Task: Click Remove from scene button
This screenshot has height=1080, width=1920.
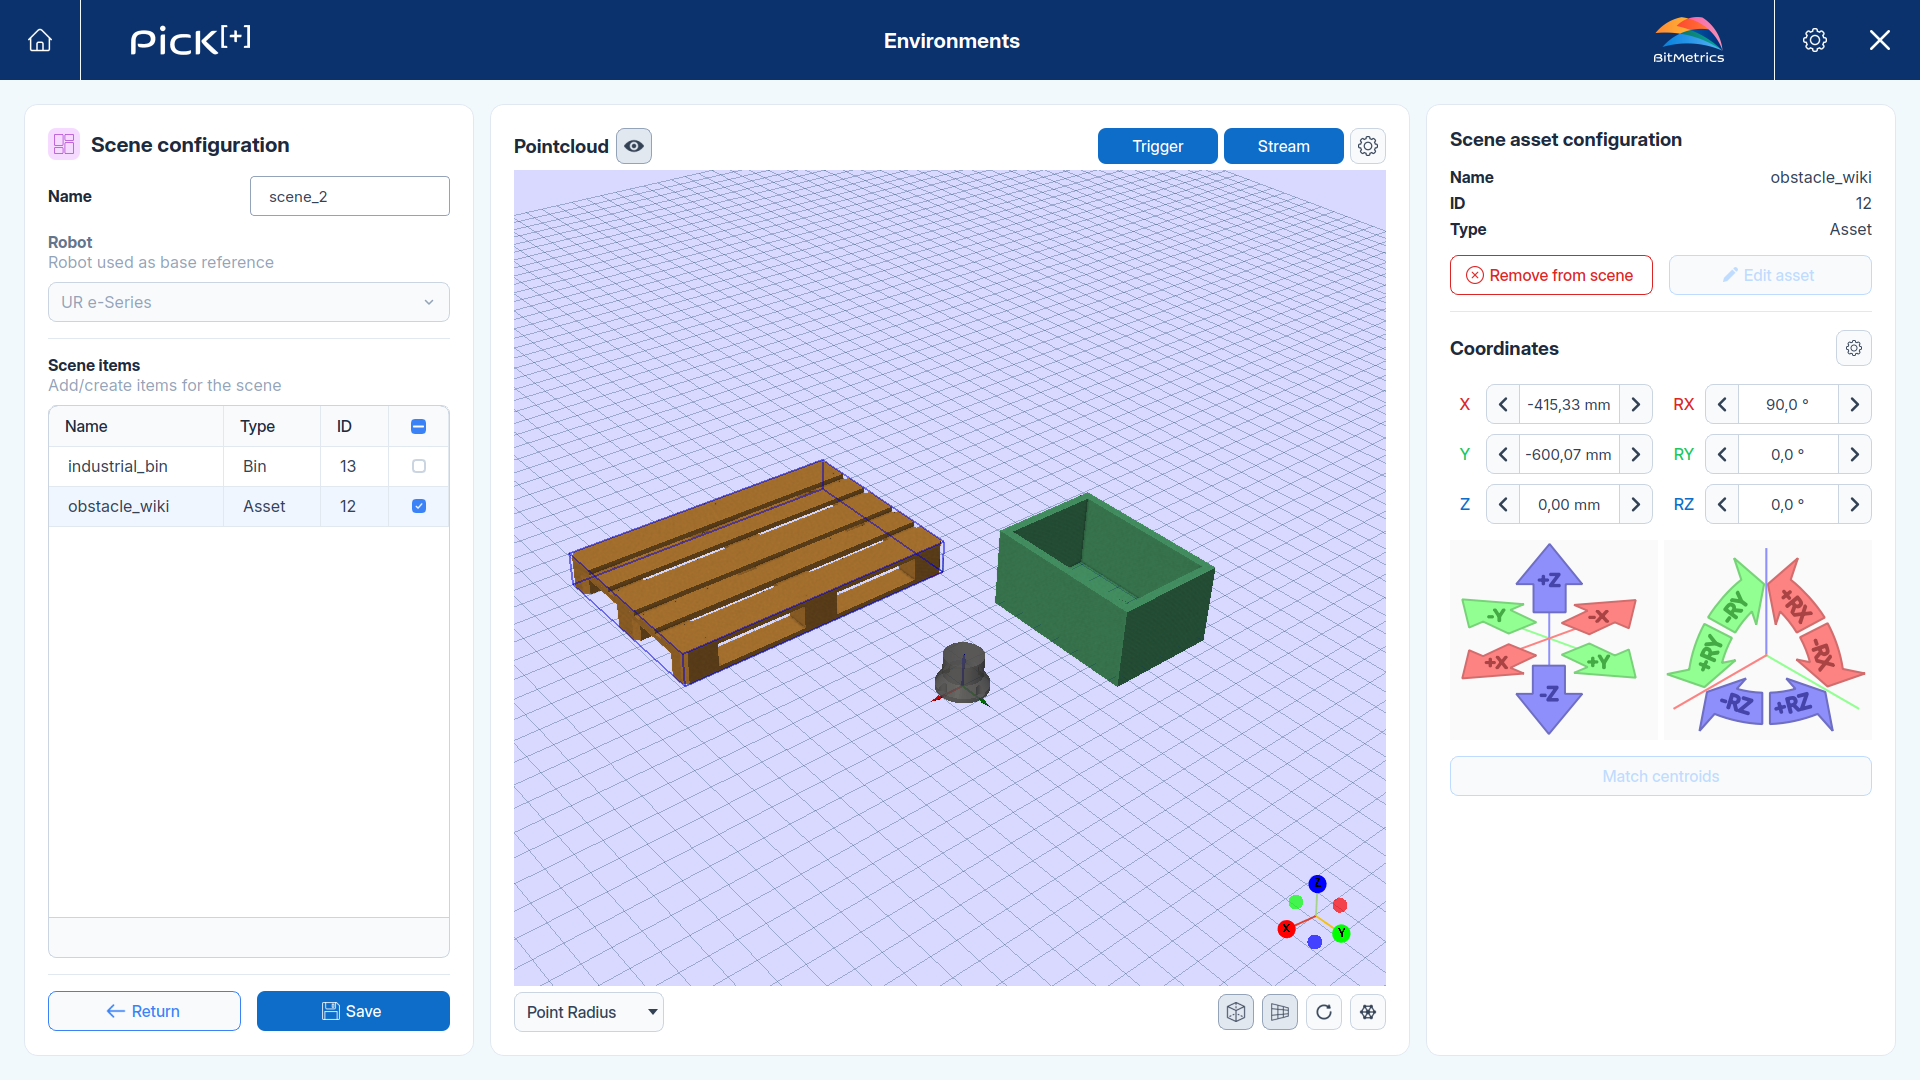Action: click(1551, 275)
